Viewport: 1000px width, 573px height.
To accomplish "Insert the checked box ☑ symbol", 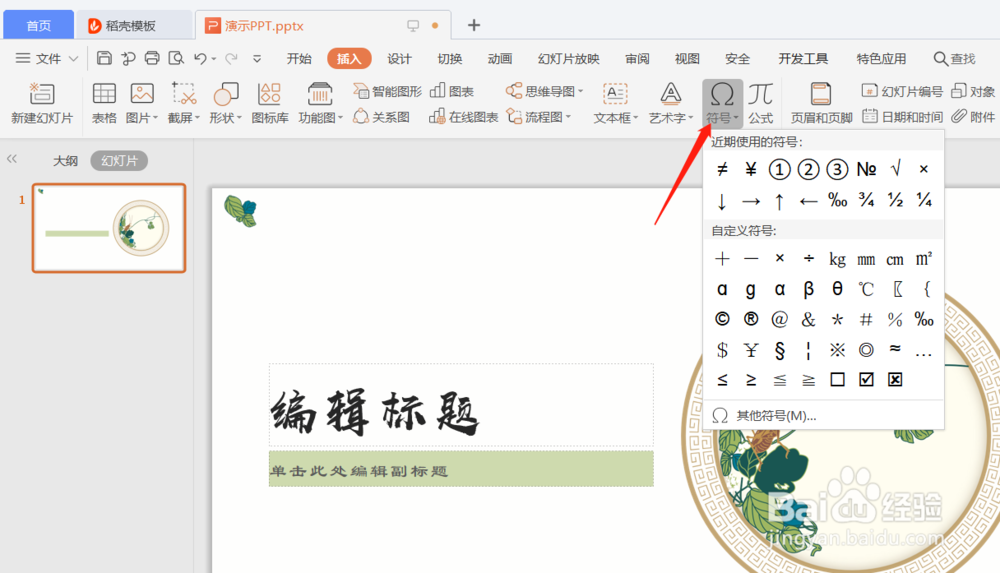I will 866,380.
